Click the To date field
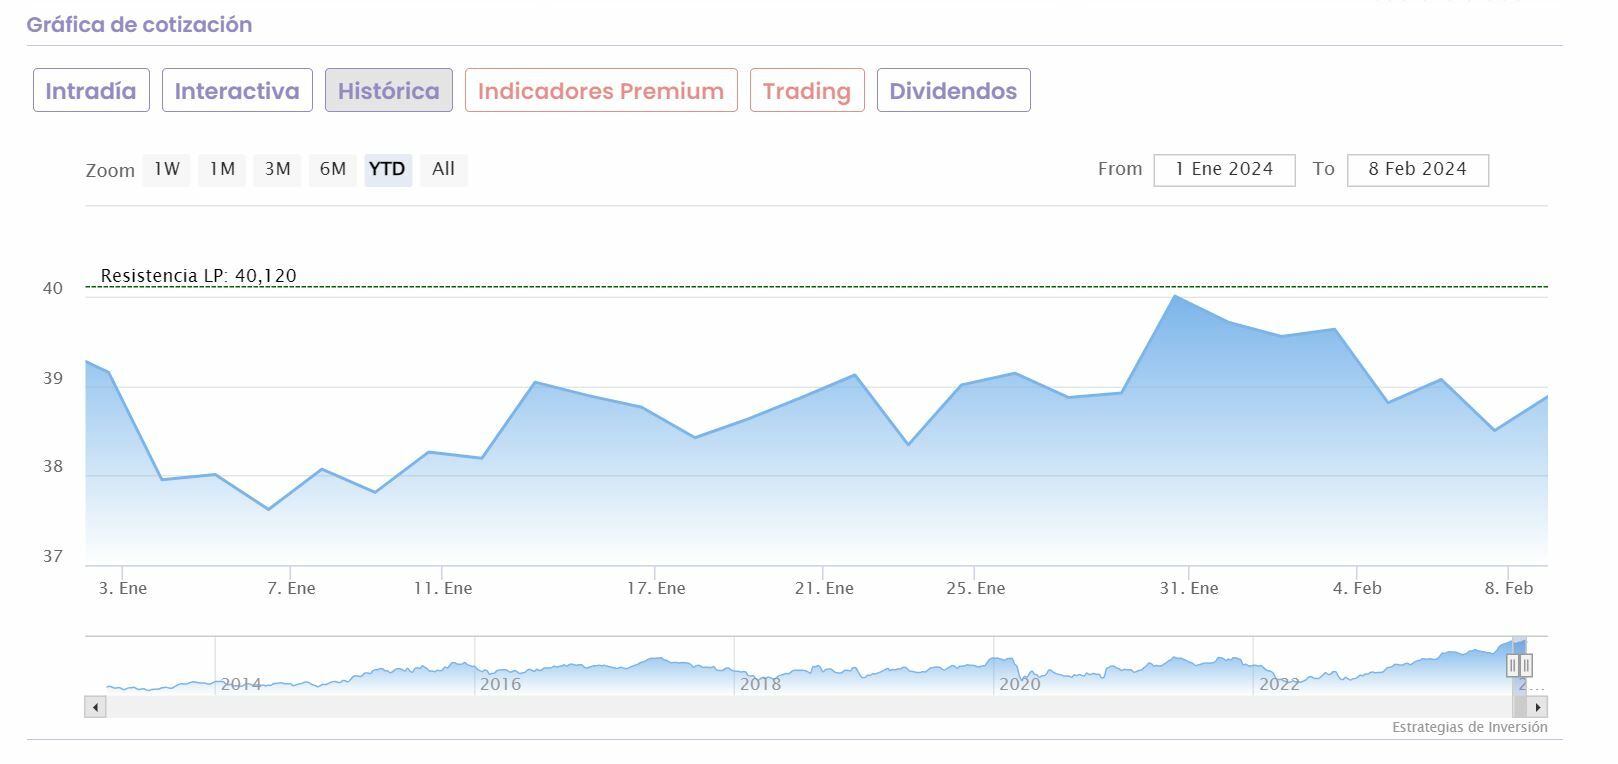This screenshot has width=1618, height=764. (x=1417, y=170)
